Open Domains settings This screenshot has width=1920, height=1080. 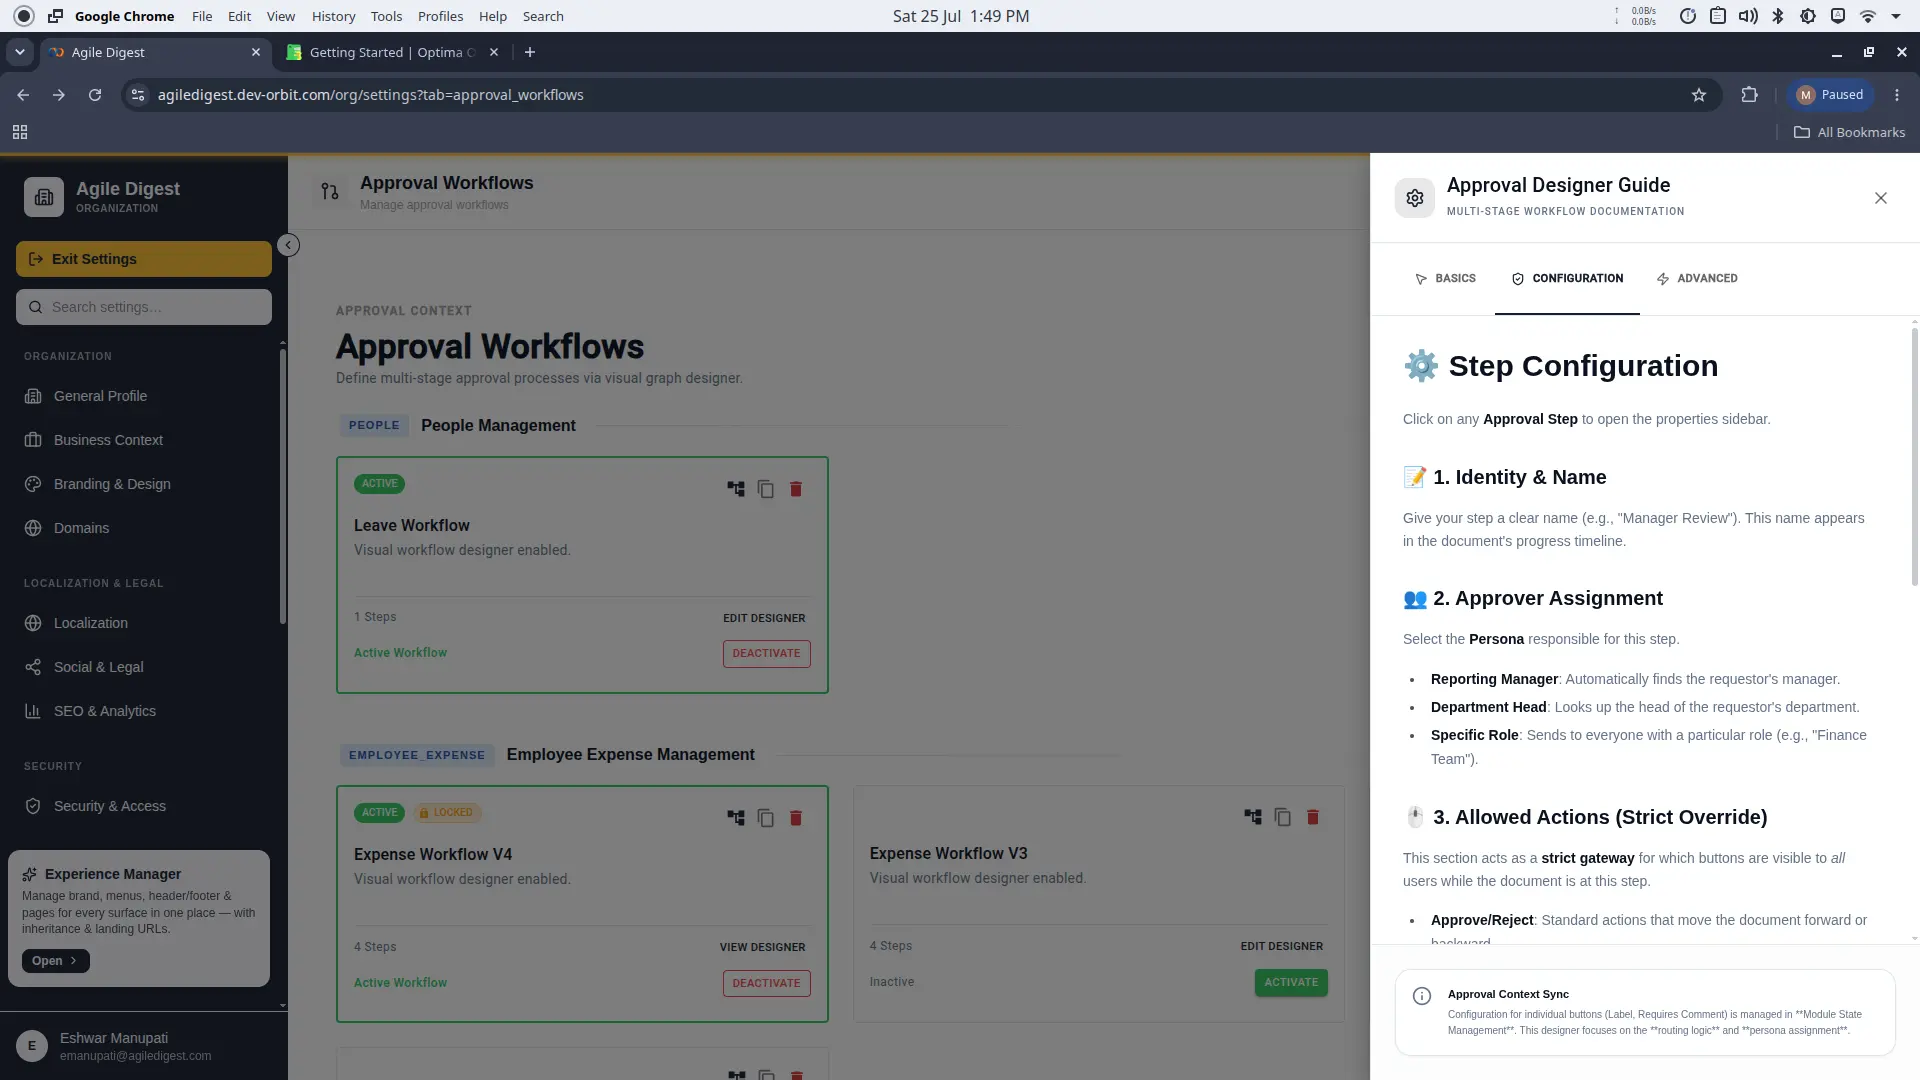point(144,528)
